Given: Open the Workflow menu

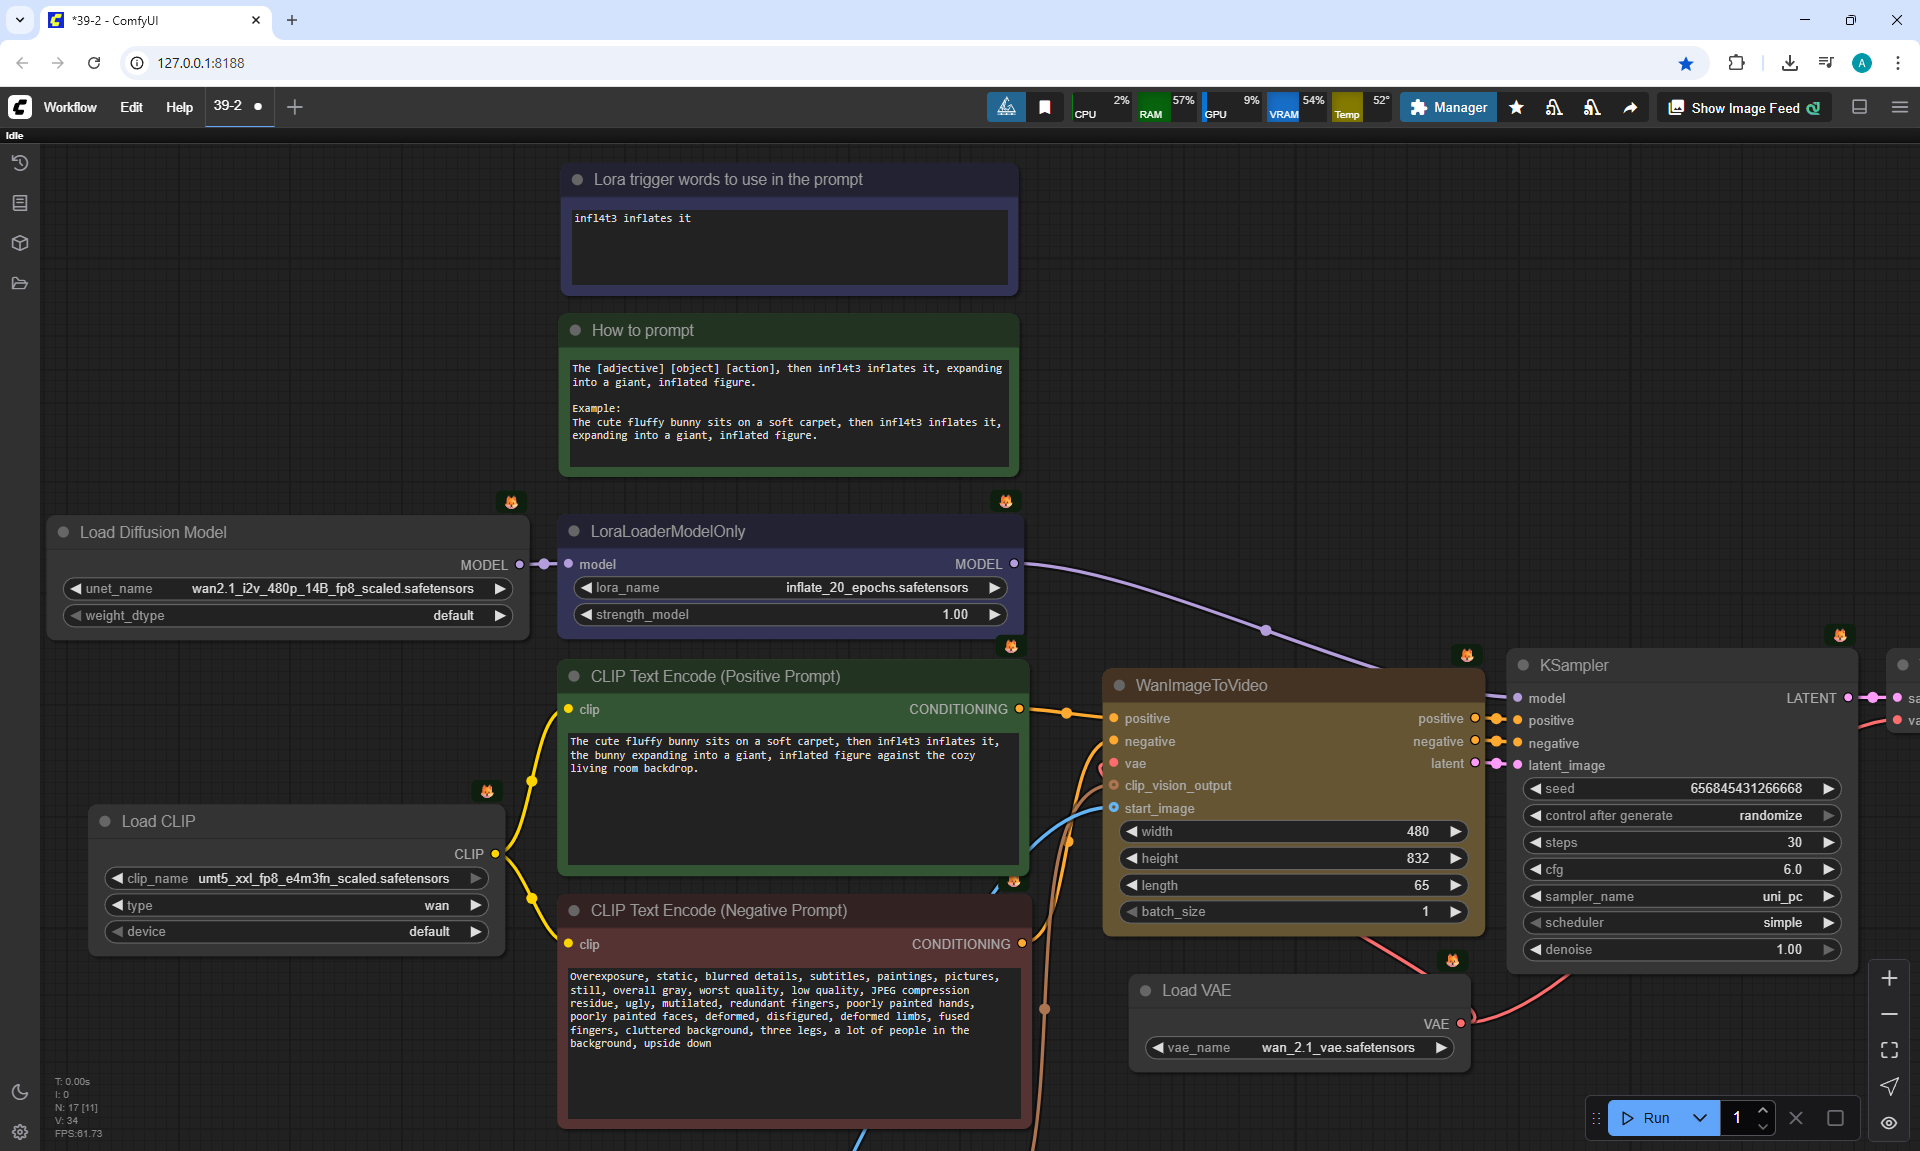Looking at the screenshot, I should click(70, 107).
